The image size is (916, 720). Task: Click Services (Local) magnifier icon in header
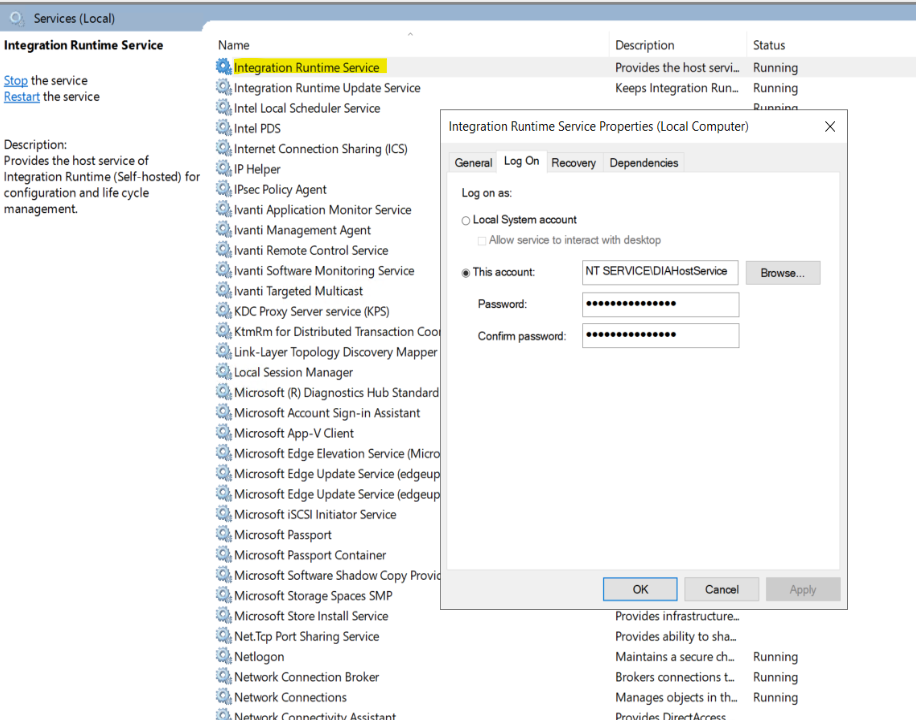(x=17, y=18)
